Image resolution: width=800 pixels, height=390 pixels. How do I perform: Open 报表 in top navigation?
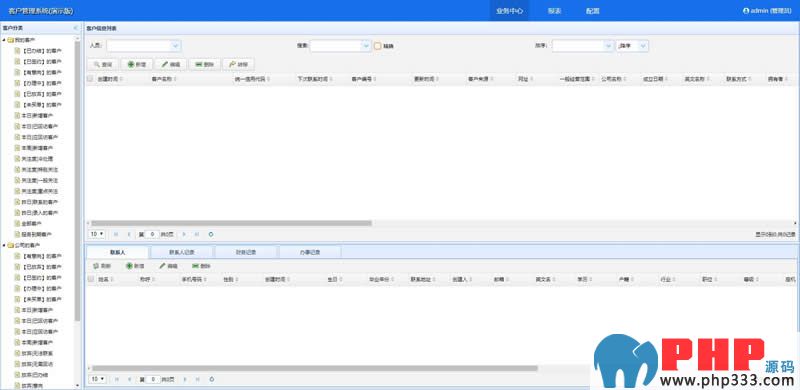(x=555, y=11)
